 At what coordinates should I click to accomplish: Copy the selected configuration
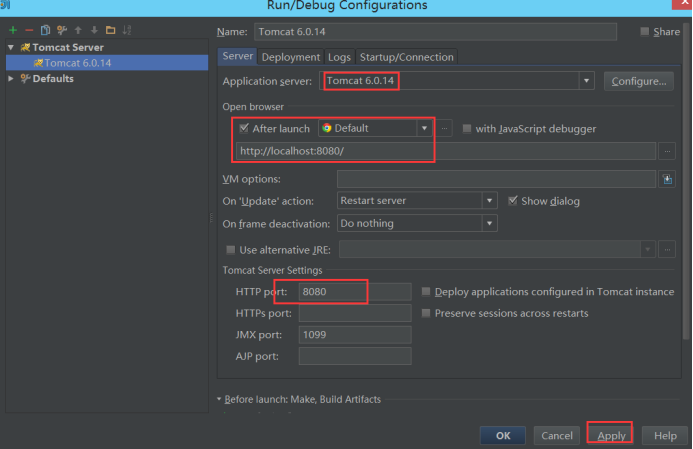coord(45,30)
